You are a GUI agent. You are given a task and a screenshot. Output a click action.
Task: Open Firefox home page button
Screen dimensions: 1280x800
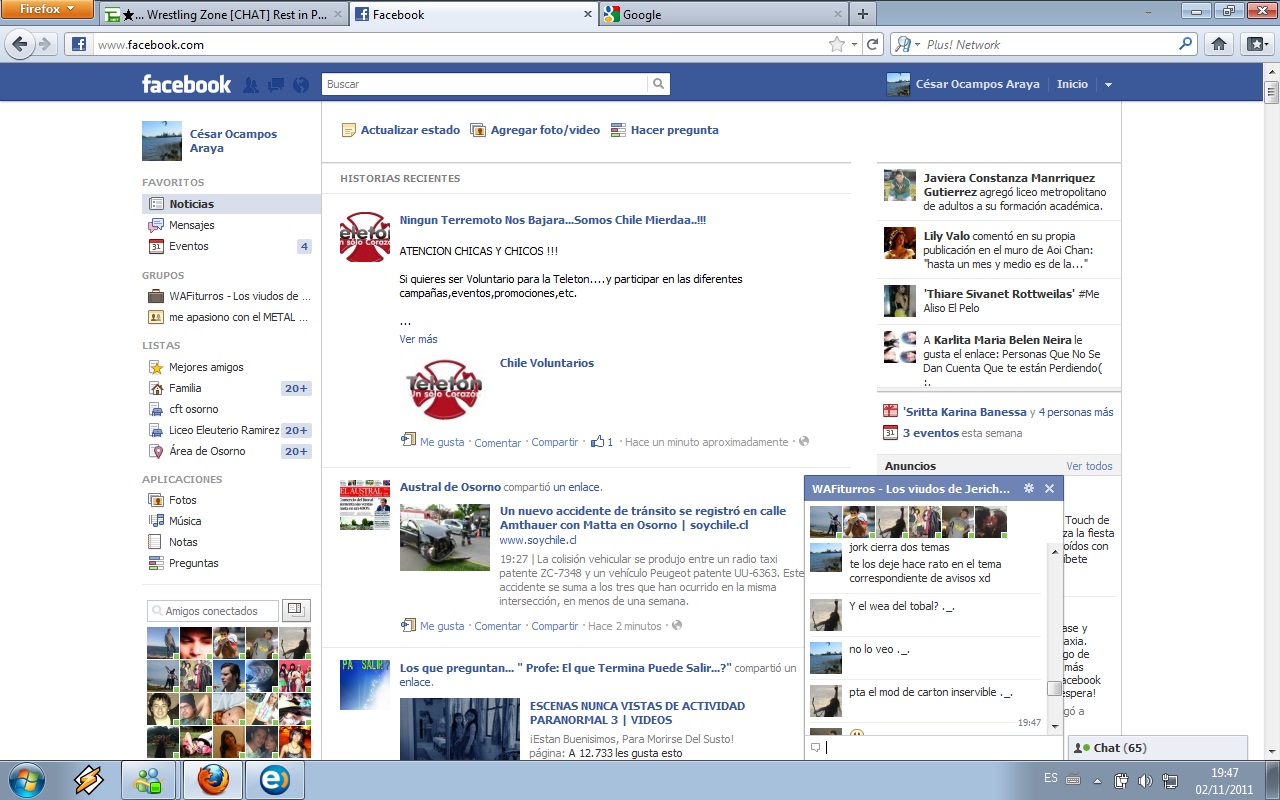pyautogui.click(x=1218, y=44)
